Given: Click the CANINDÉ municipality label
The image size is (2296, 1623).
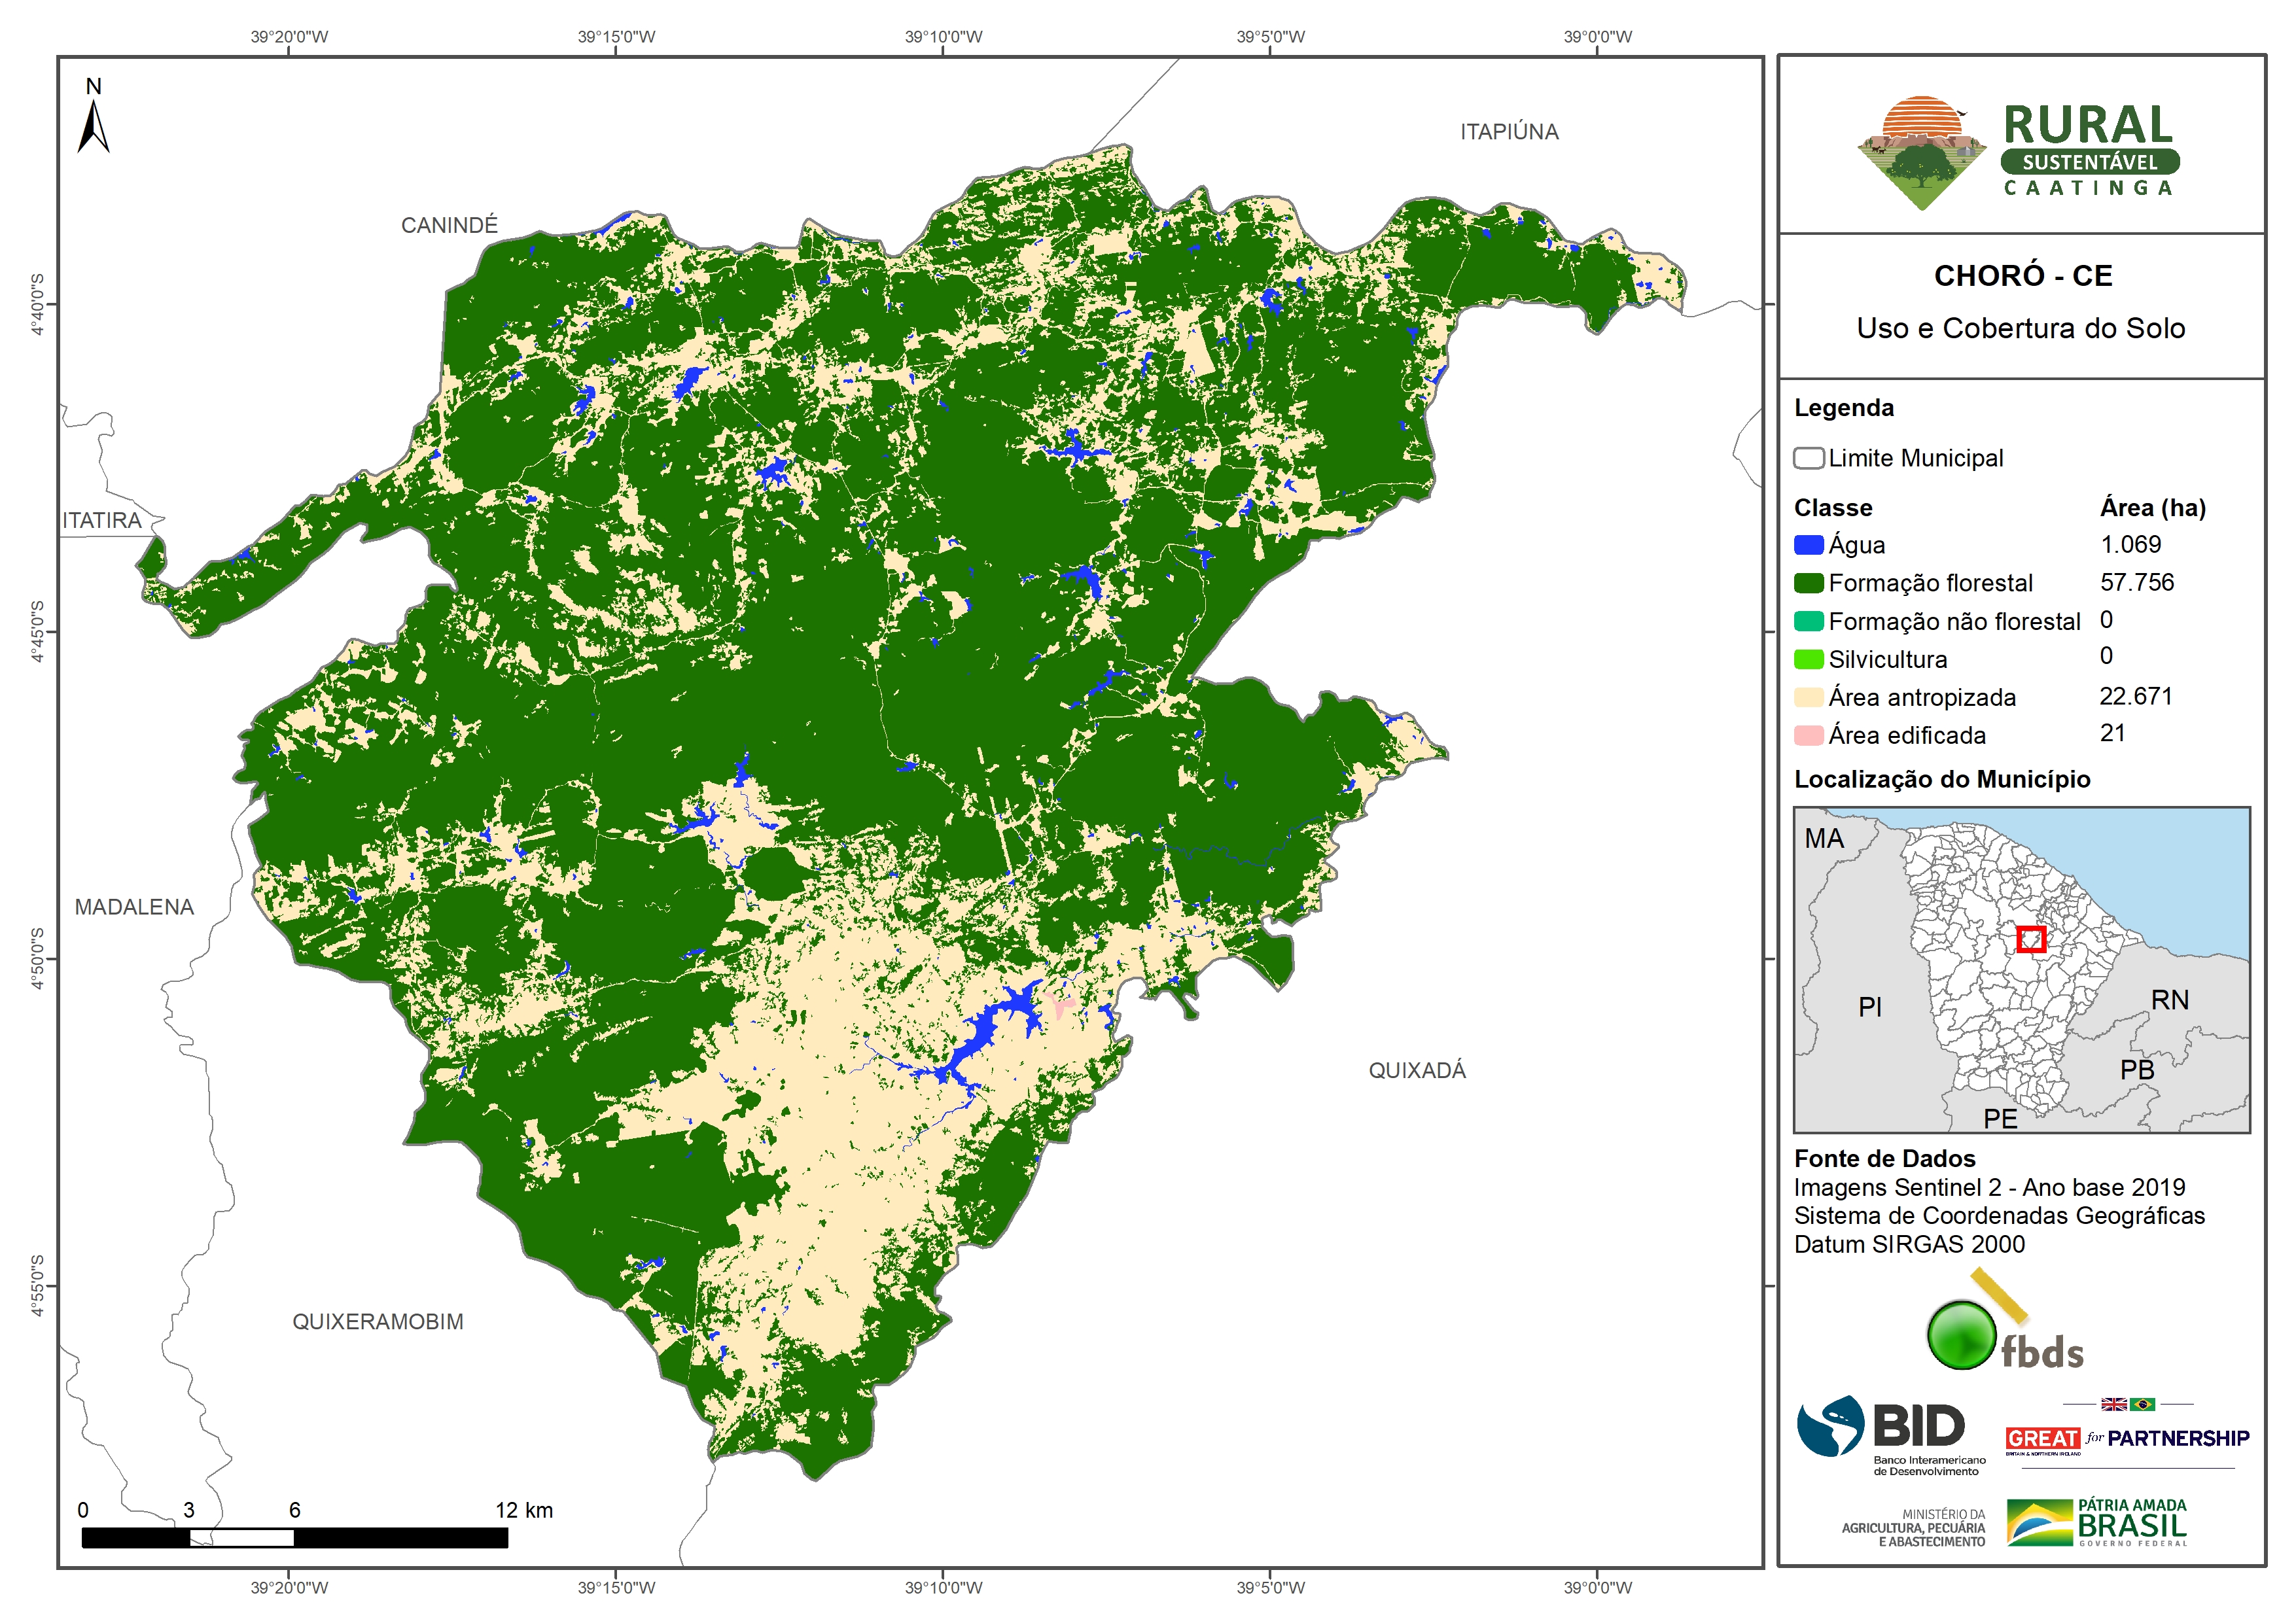Looking at the screenshot, I should pyautogui.click(x=449, y=225).
